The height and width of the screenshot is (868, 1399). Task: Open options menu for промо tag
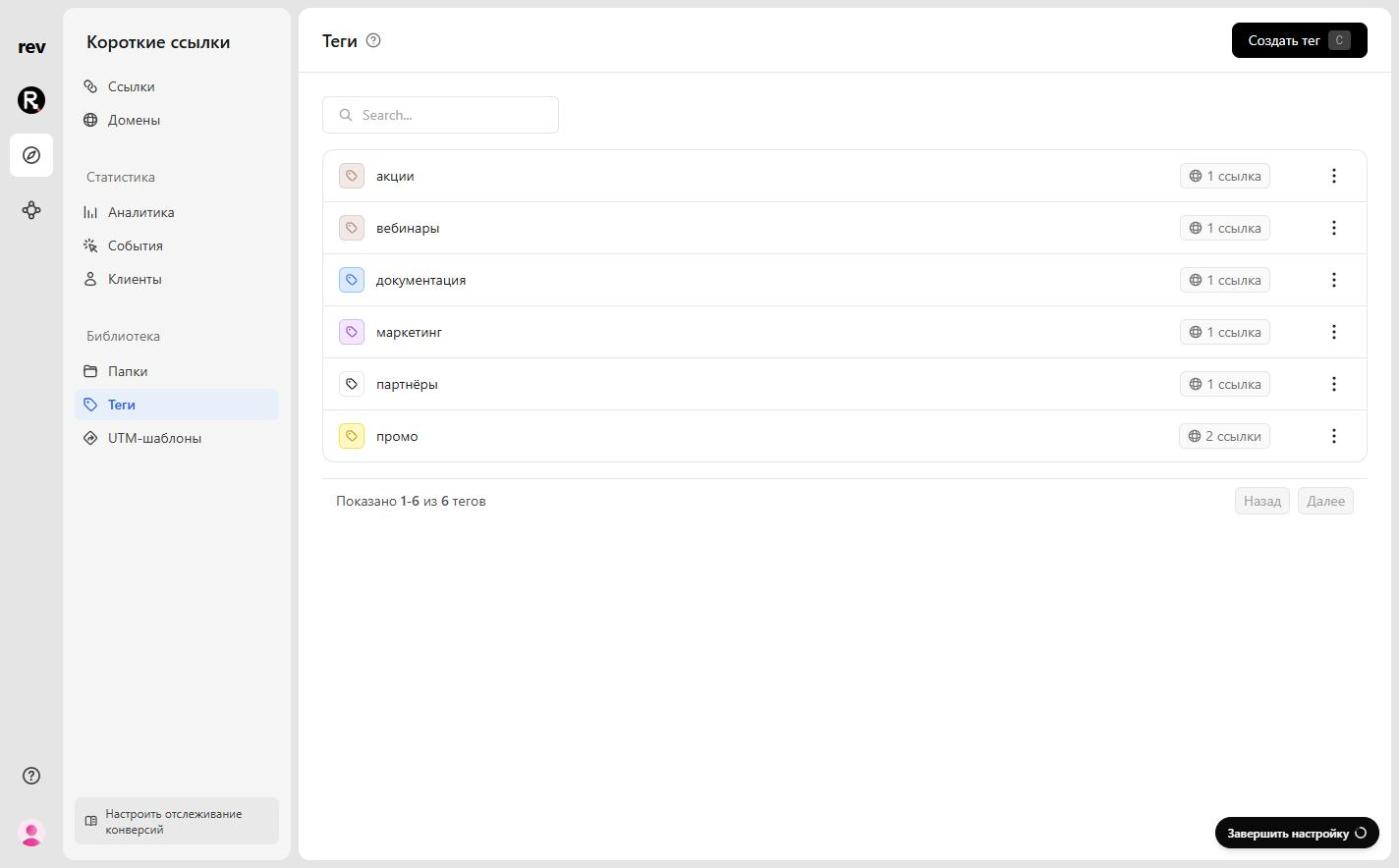1333,436
